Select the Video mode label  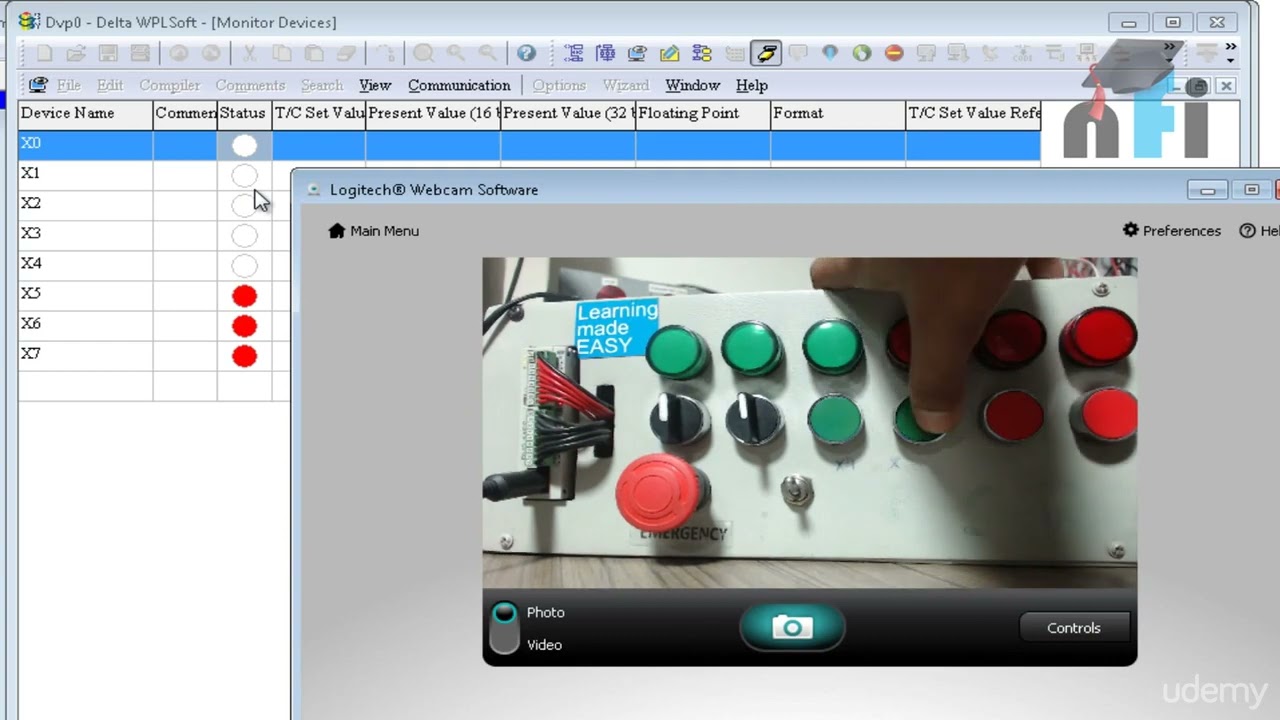click(x=544, y=645)
